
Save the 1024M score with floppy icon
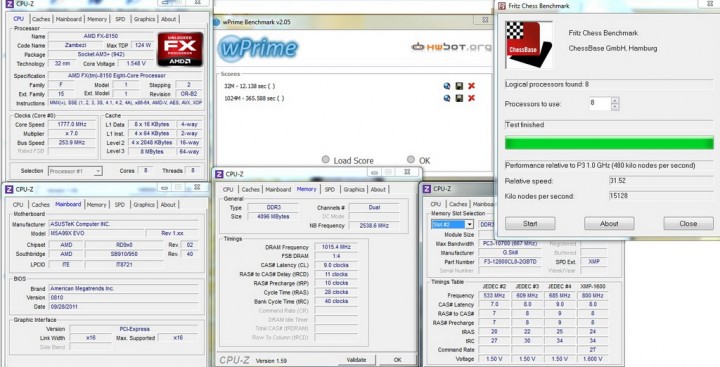pyautogui.click(x=459, y=98)
